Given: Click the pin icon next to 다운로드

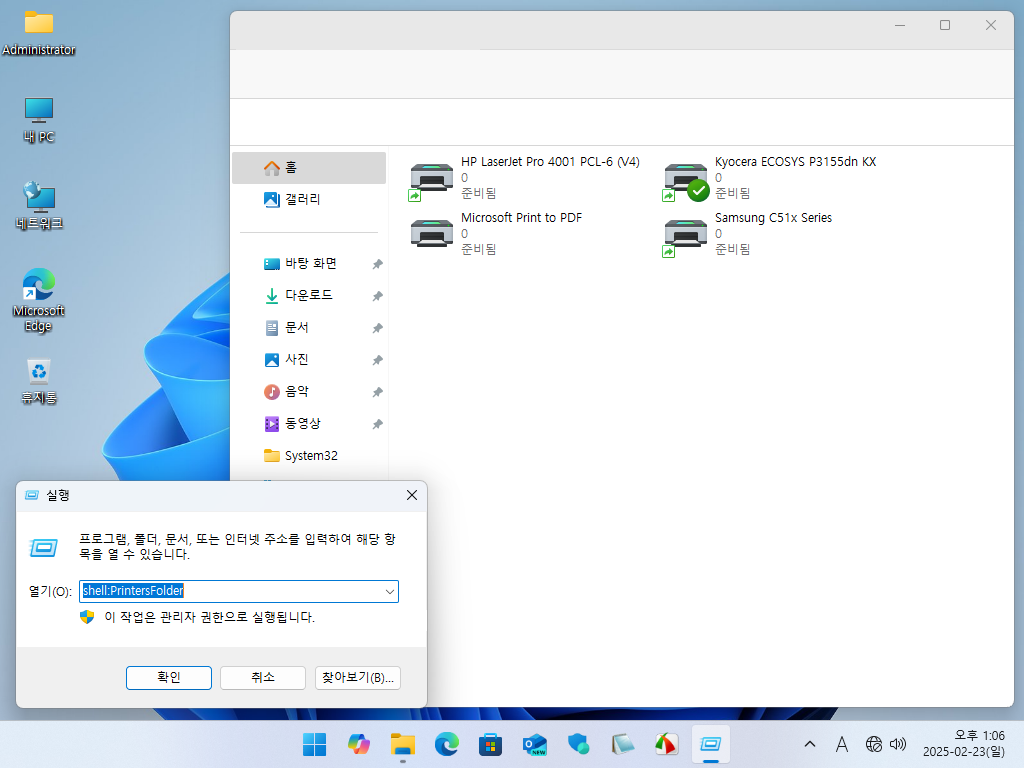Looking at the screenshot, I should coord(377,296).
